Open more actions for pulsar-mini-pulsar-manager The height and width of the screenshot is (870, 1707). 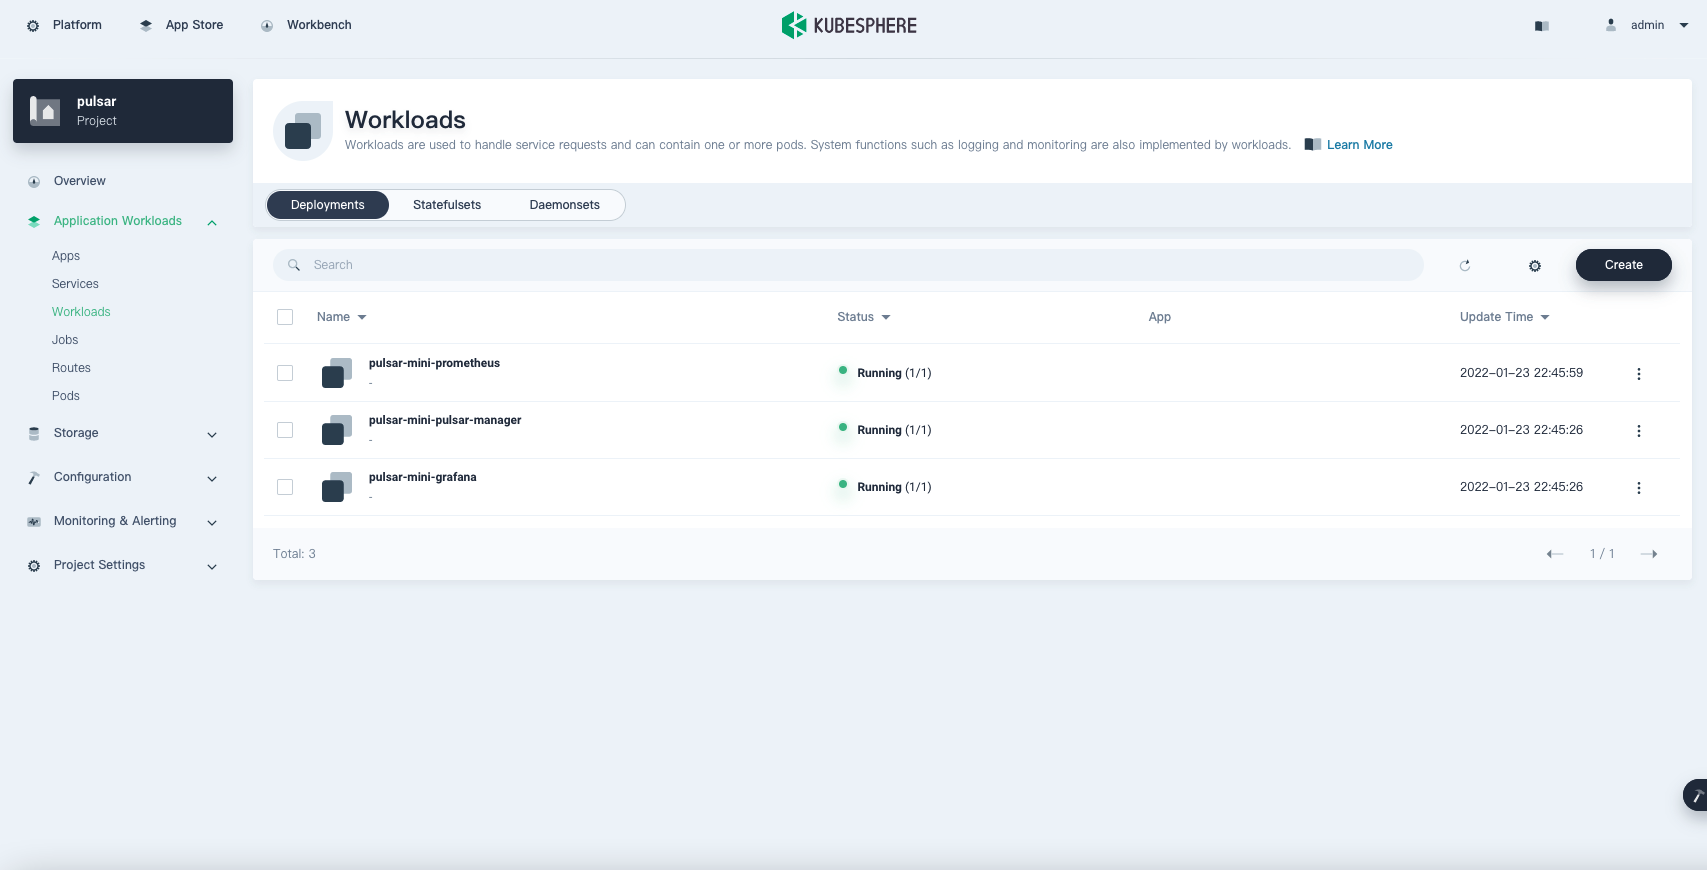click(x=1638, y=431)
